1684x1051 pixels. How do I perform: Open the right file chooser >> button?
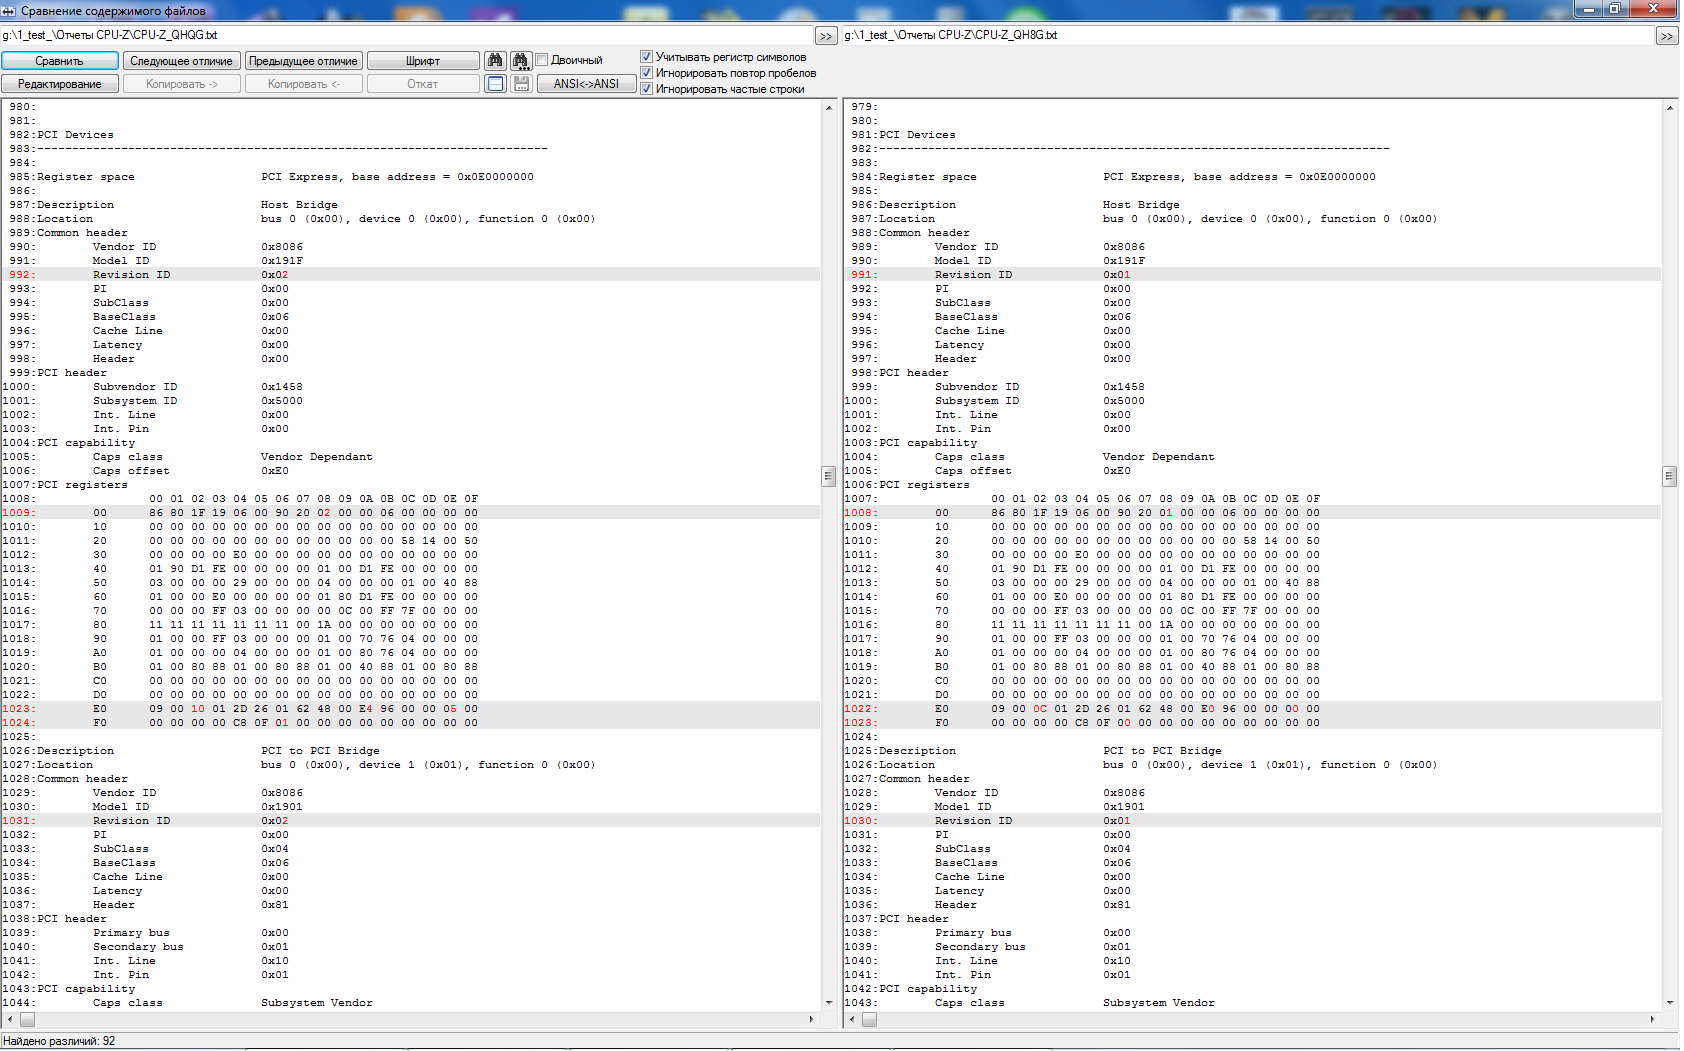click(1667, 36)
